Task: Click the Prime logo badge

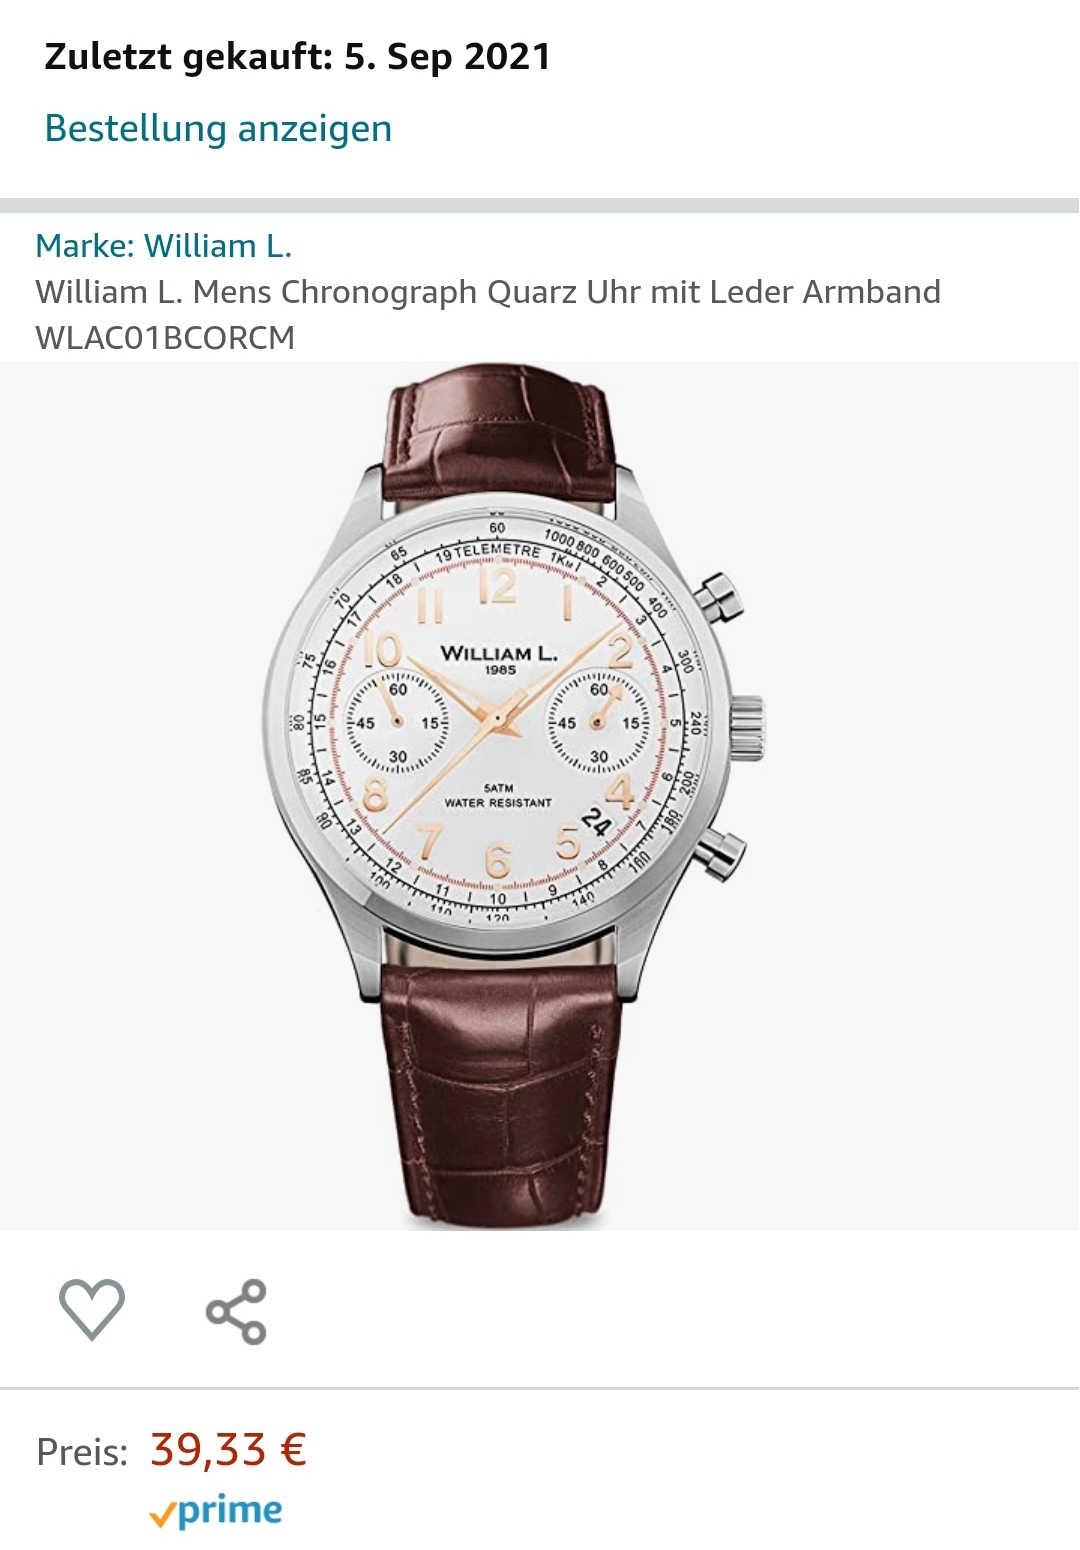Action: coord(216,1511)
